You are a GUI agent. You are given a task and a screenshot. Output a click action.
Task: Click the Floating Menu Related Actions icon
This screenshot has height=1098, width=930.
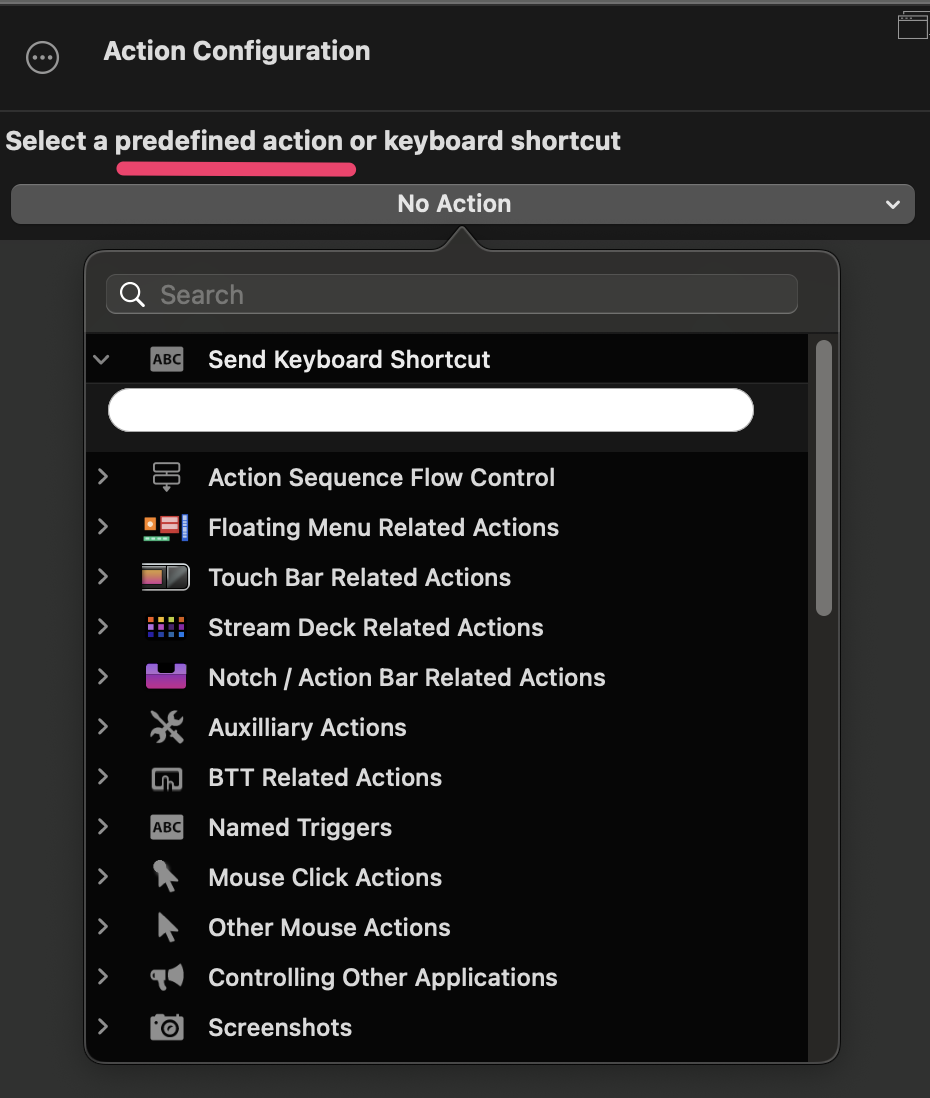click(x=165, y=527)
